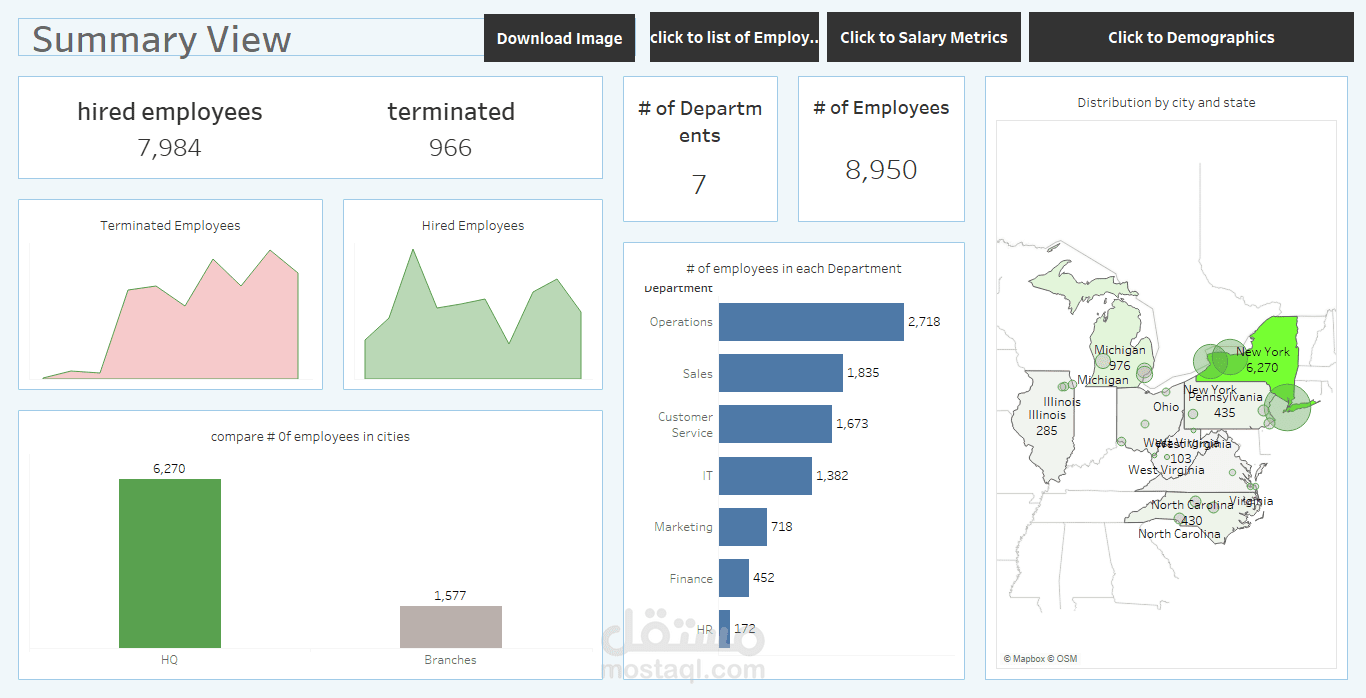Viewport: 1366px width, 698px height.
Task: Click to Salary Metrics button
Action: (924, 37)
